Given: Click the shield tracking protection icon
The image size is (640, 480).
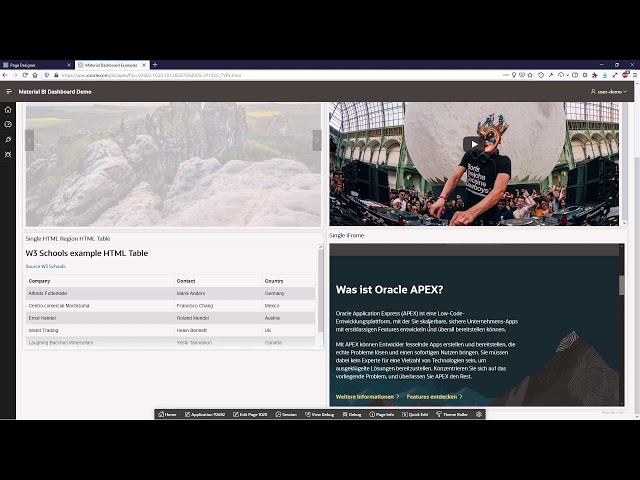Looking at the screenshot, I should click(47, 75).
